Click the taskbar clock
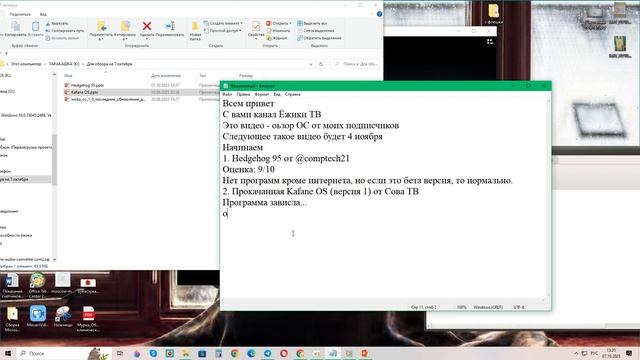This screenshot has width=640, height=360. 611,353
